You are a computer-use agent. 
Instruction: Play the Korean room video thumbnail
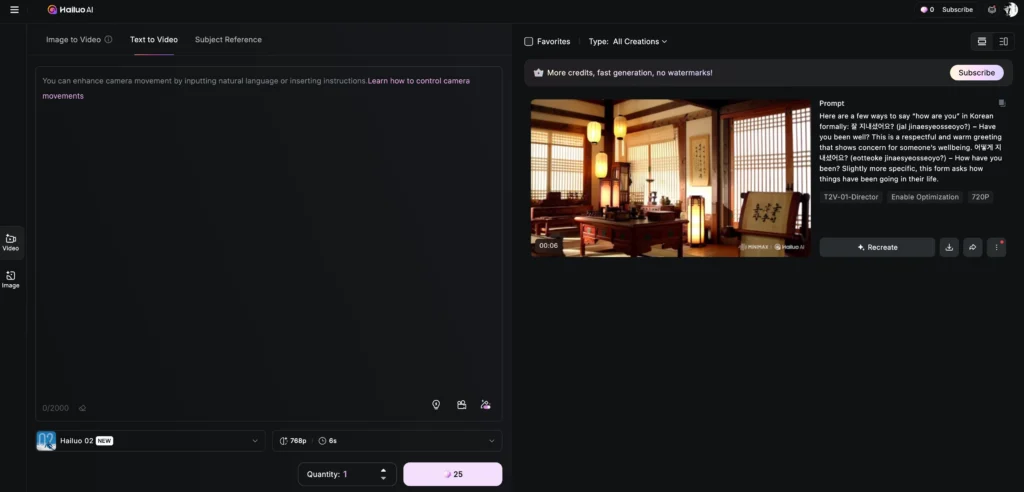tap(670, 177)
